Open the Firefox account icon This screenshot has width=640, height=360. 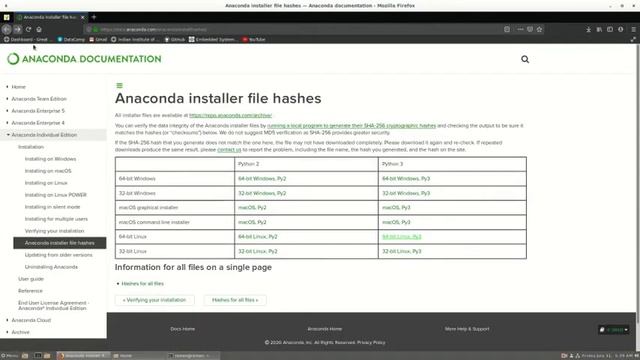(x=620, y=29)
